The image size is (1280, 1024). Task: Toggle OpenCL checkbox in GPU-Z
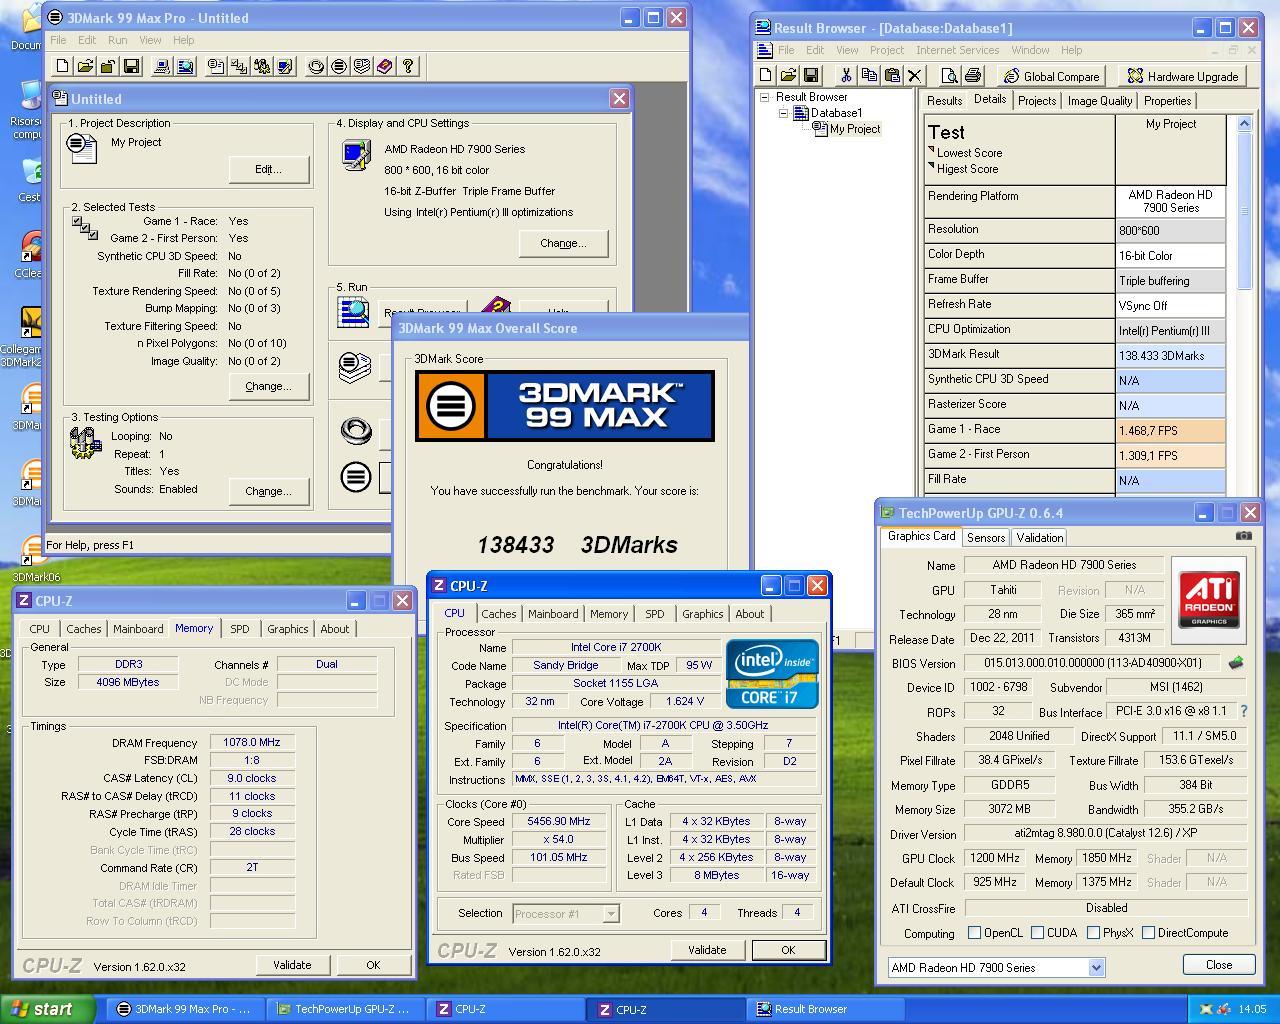coord(974,933)
